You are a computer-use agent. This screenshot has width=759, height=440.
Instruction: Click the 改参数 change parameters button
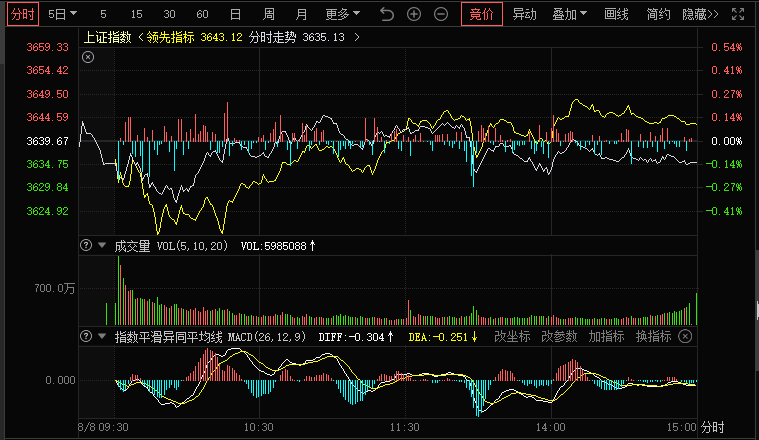(560, 337)
